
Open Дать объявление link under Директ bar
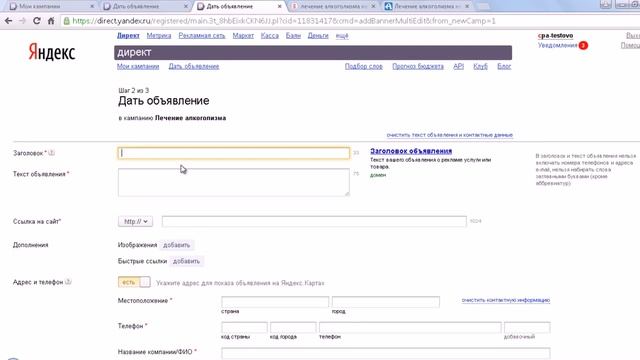194,66
